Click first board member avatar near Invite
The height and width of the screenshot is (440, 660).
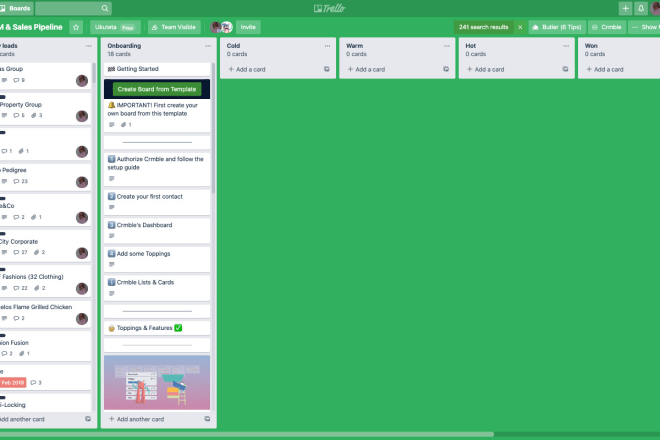click(216, 27)
